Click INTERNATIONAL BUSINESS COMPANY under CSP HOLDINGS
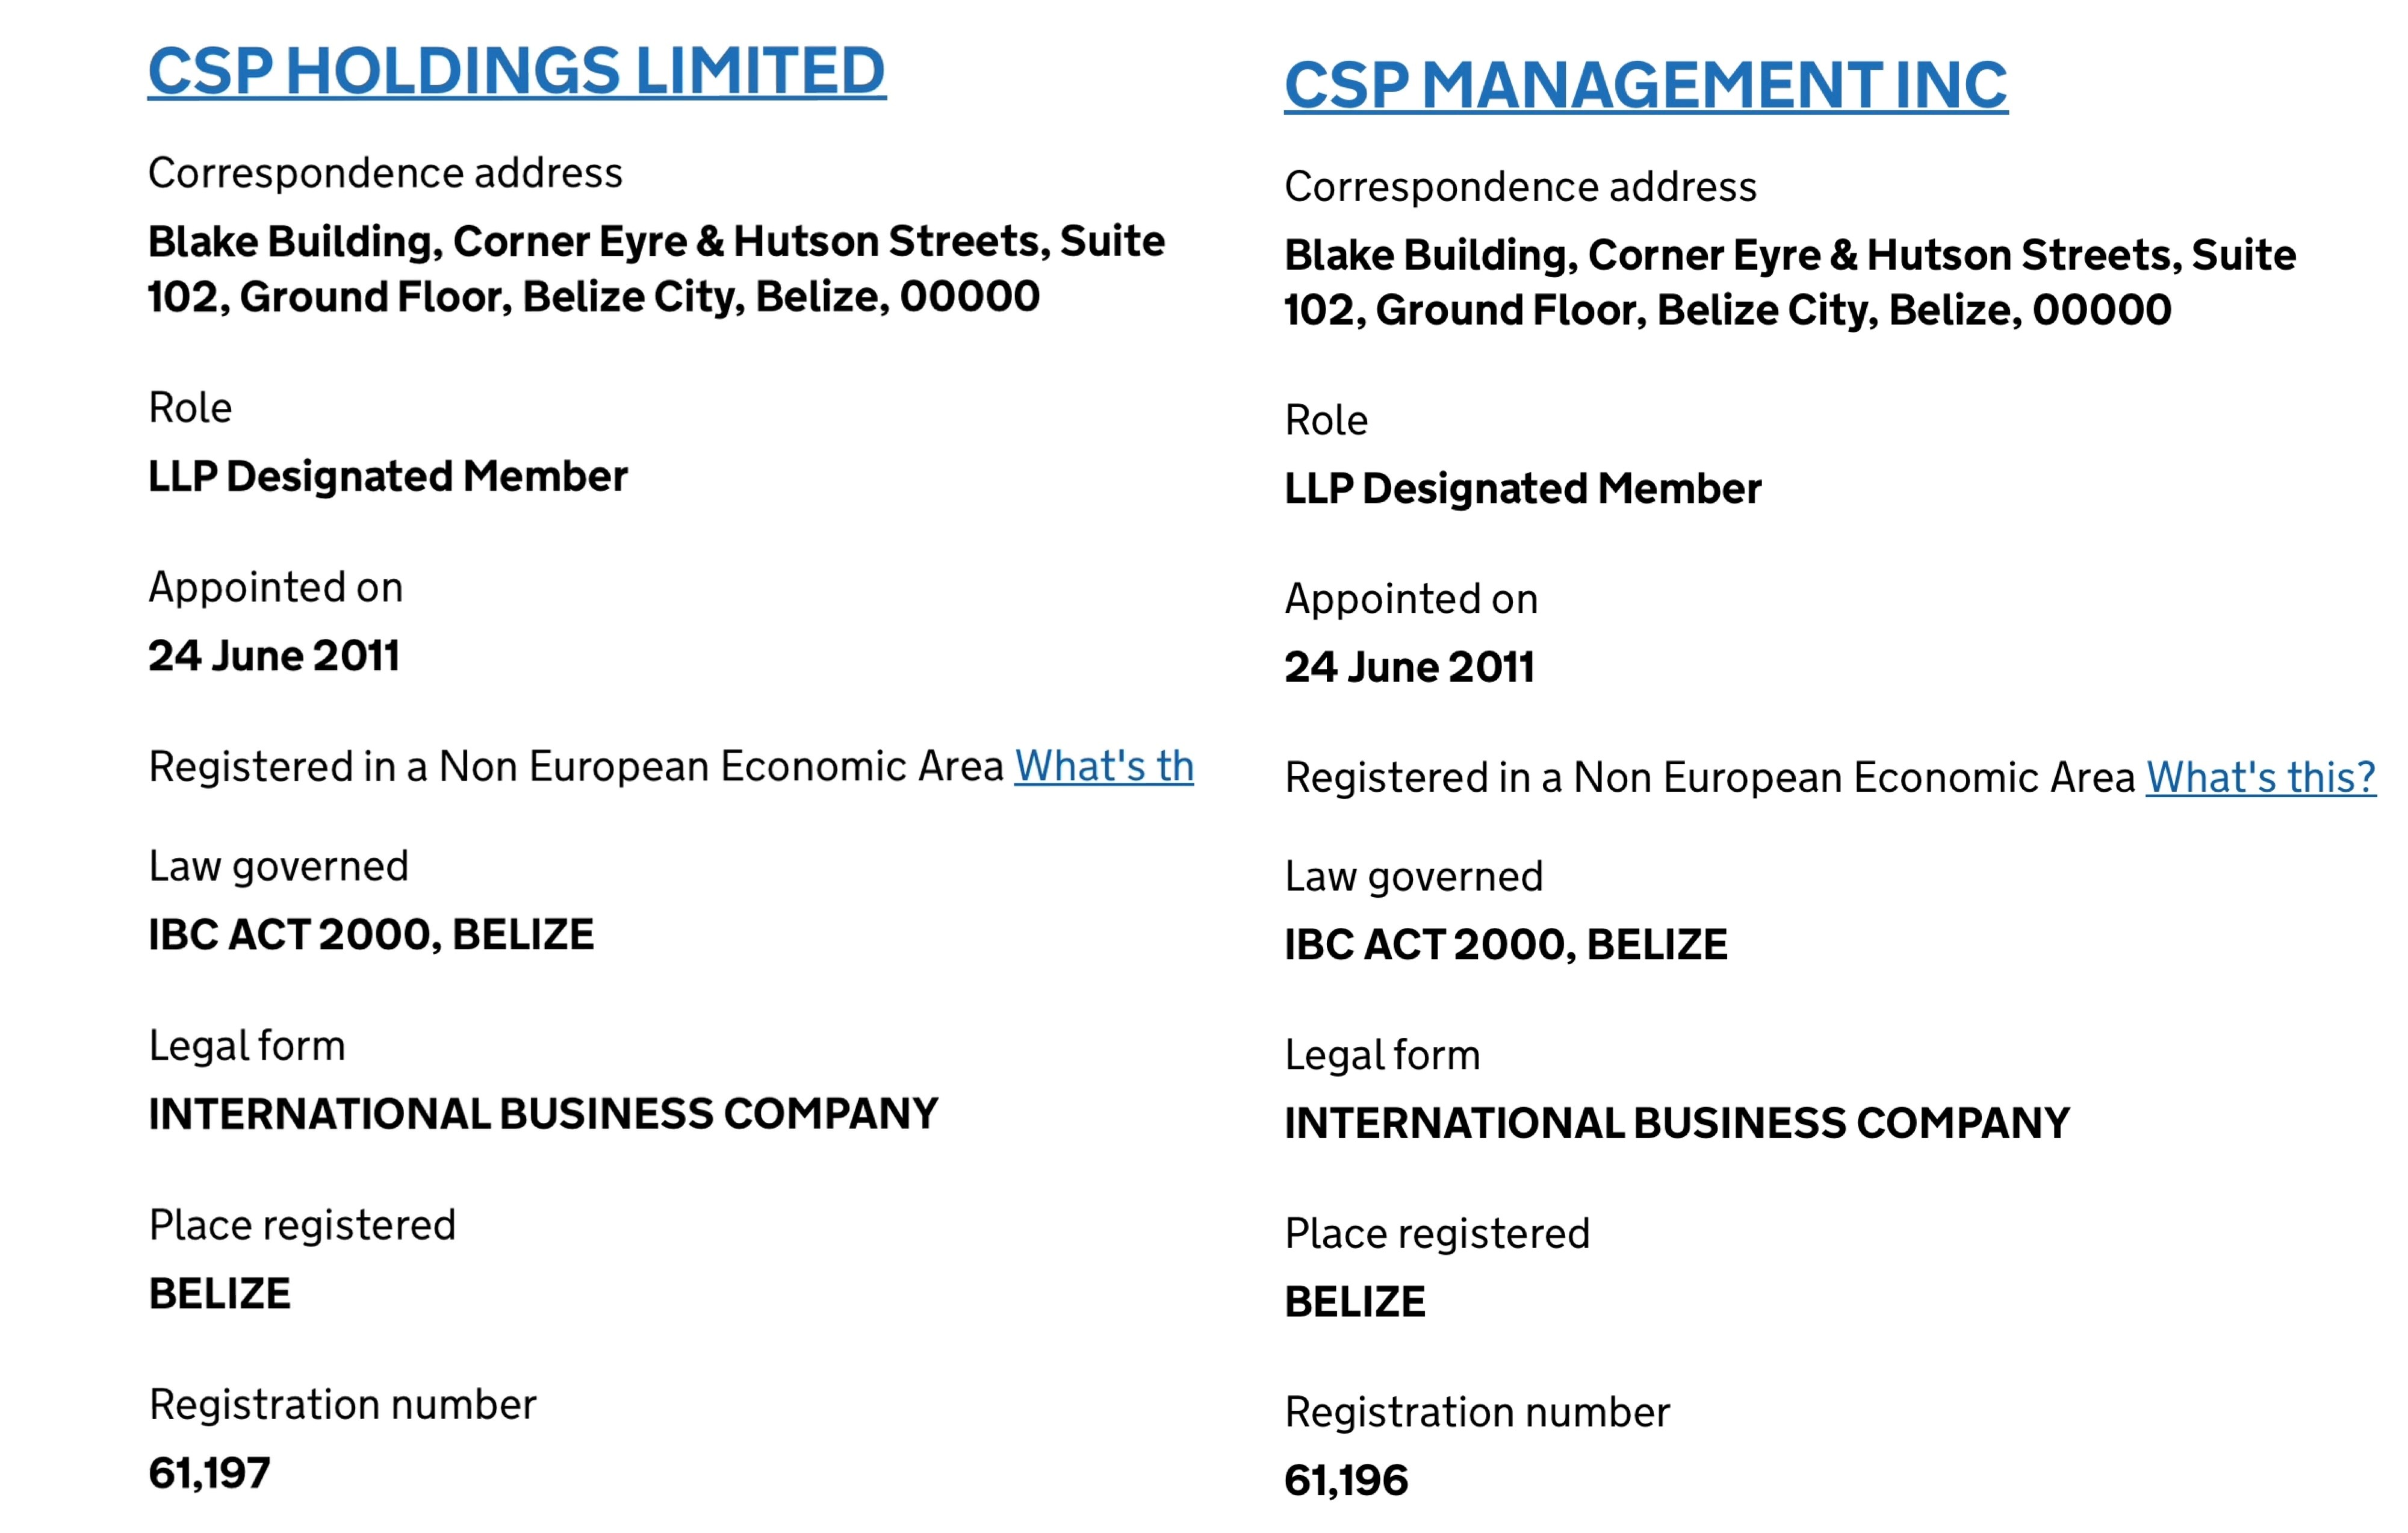 (543, 1114)
